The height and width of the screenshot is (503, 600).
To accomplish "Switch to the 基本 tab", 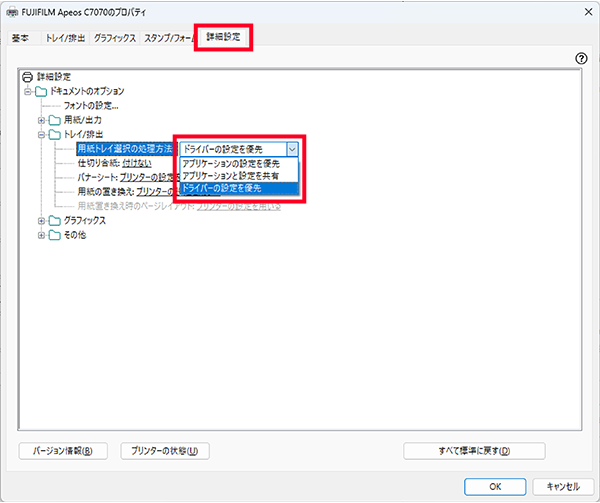I will (x=20, y=38).
